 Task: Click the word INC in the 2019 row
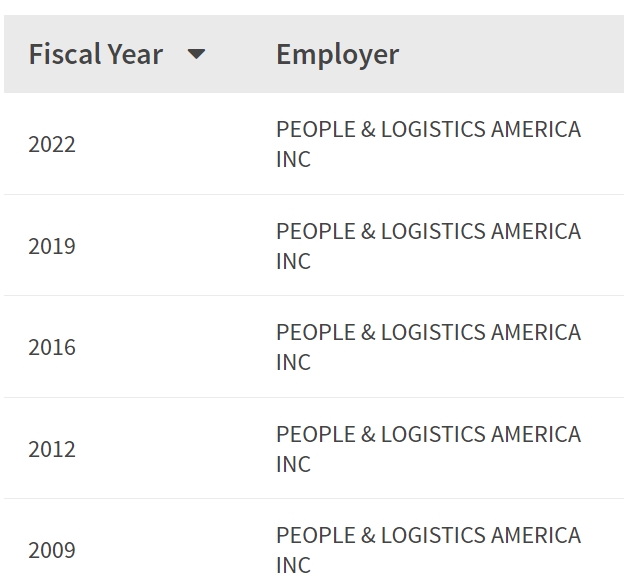pos(293,261)
